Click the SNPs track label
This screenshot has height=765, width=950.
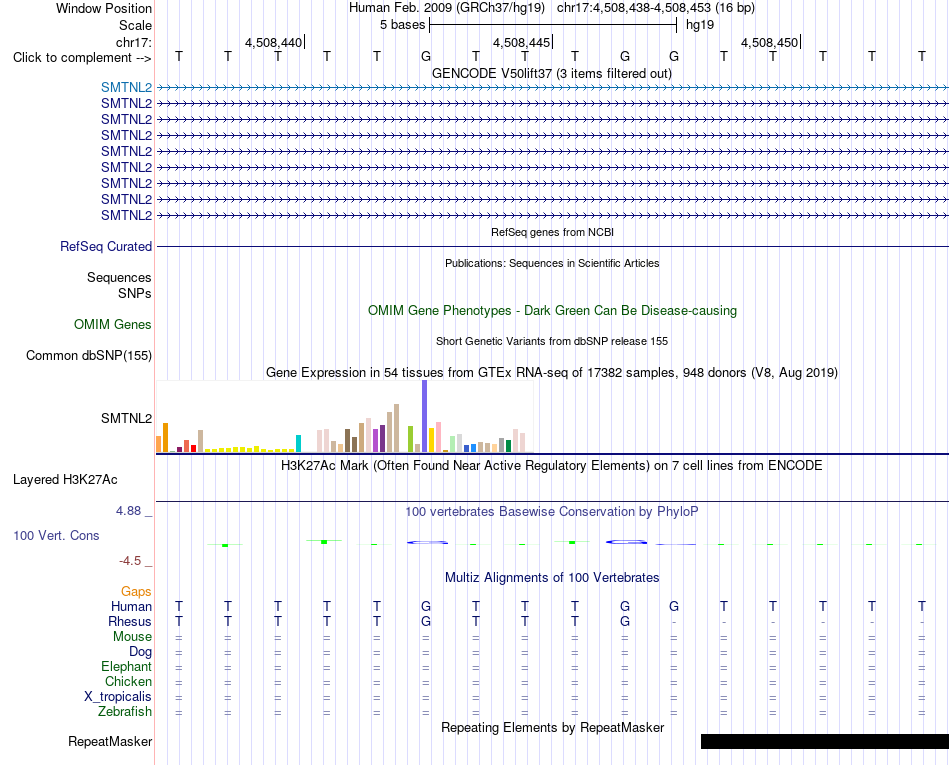coord(135,293)
